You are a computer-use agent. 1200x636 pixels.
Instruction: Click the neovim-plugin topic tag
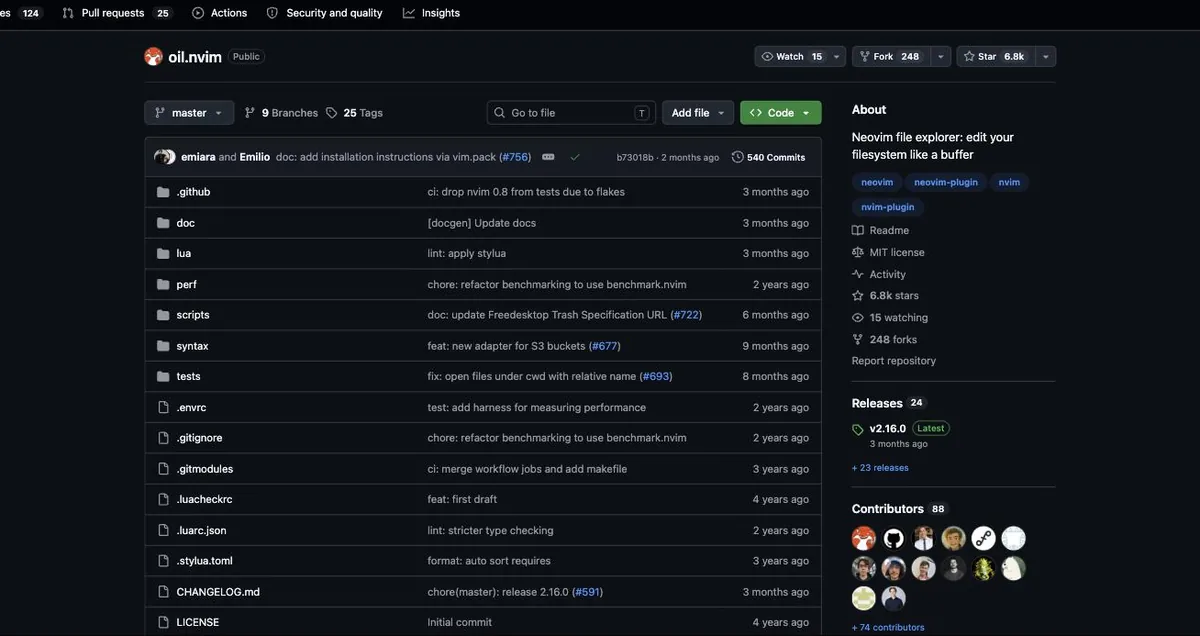946,182
